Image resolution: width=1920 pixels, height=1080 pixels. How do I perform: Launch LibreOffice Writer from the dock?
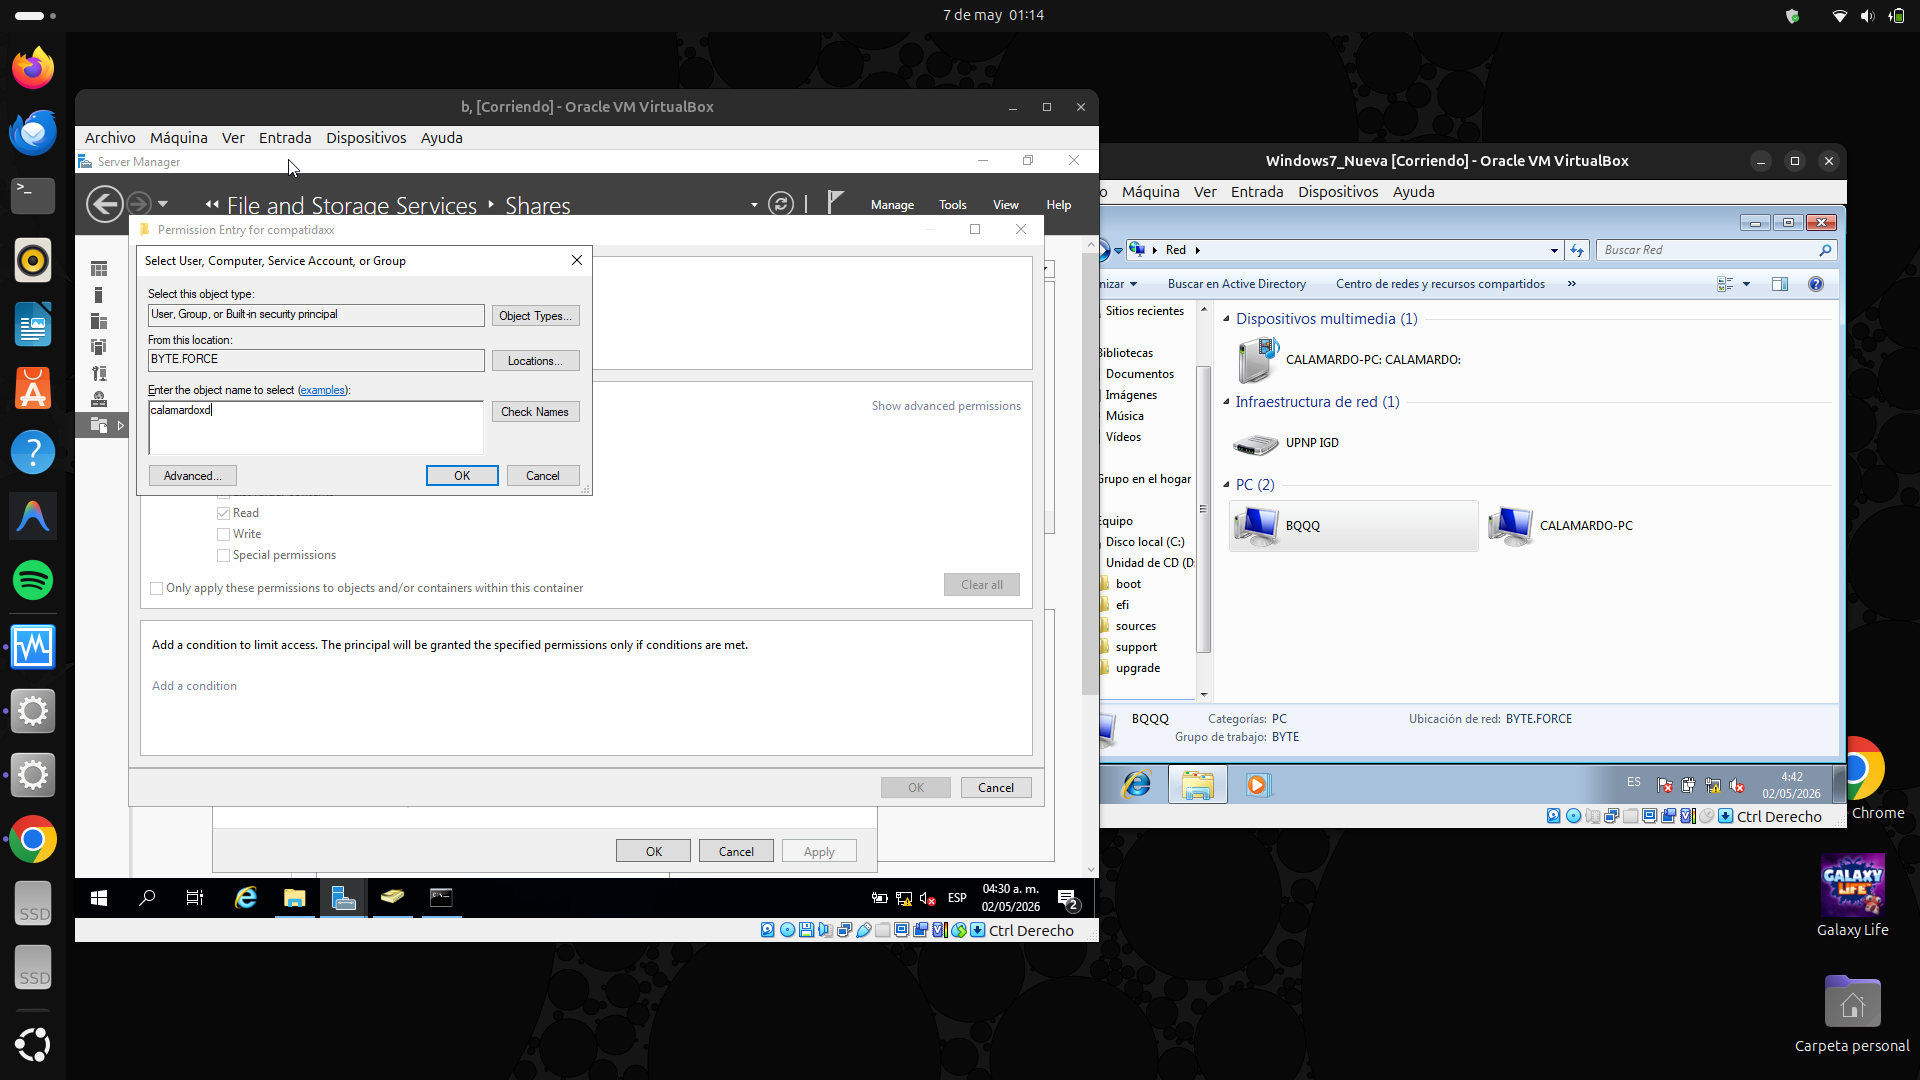pos(33,324)
